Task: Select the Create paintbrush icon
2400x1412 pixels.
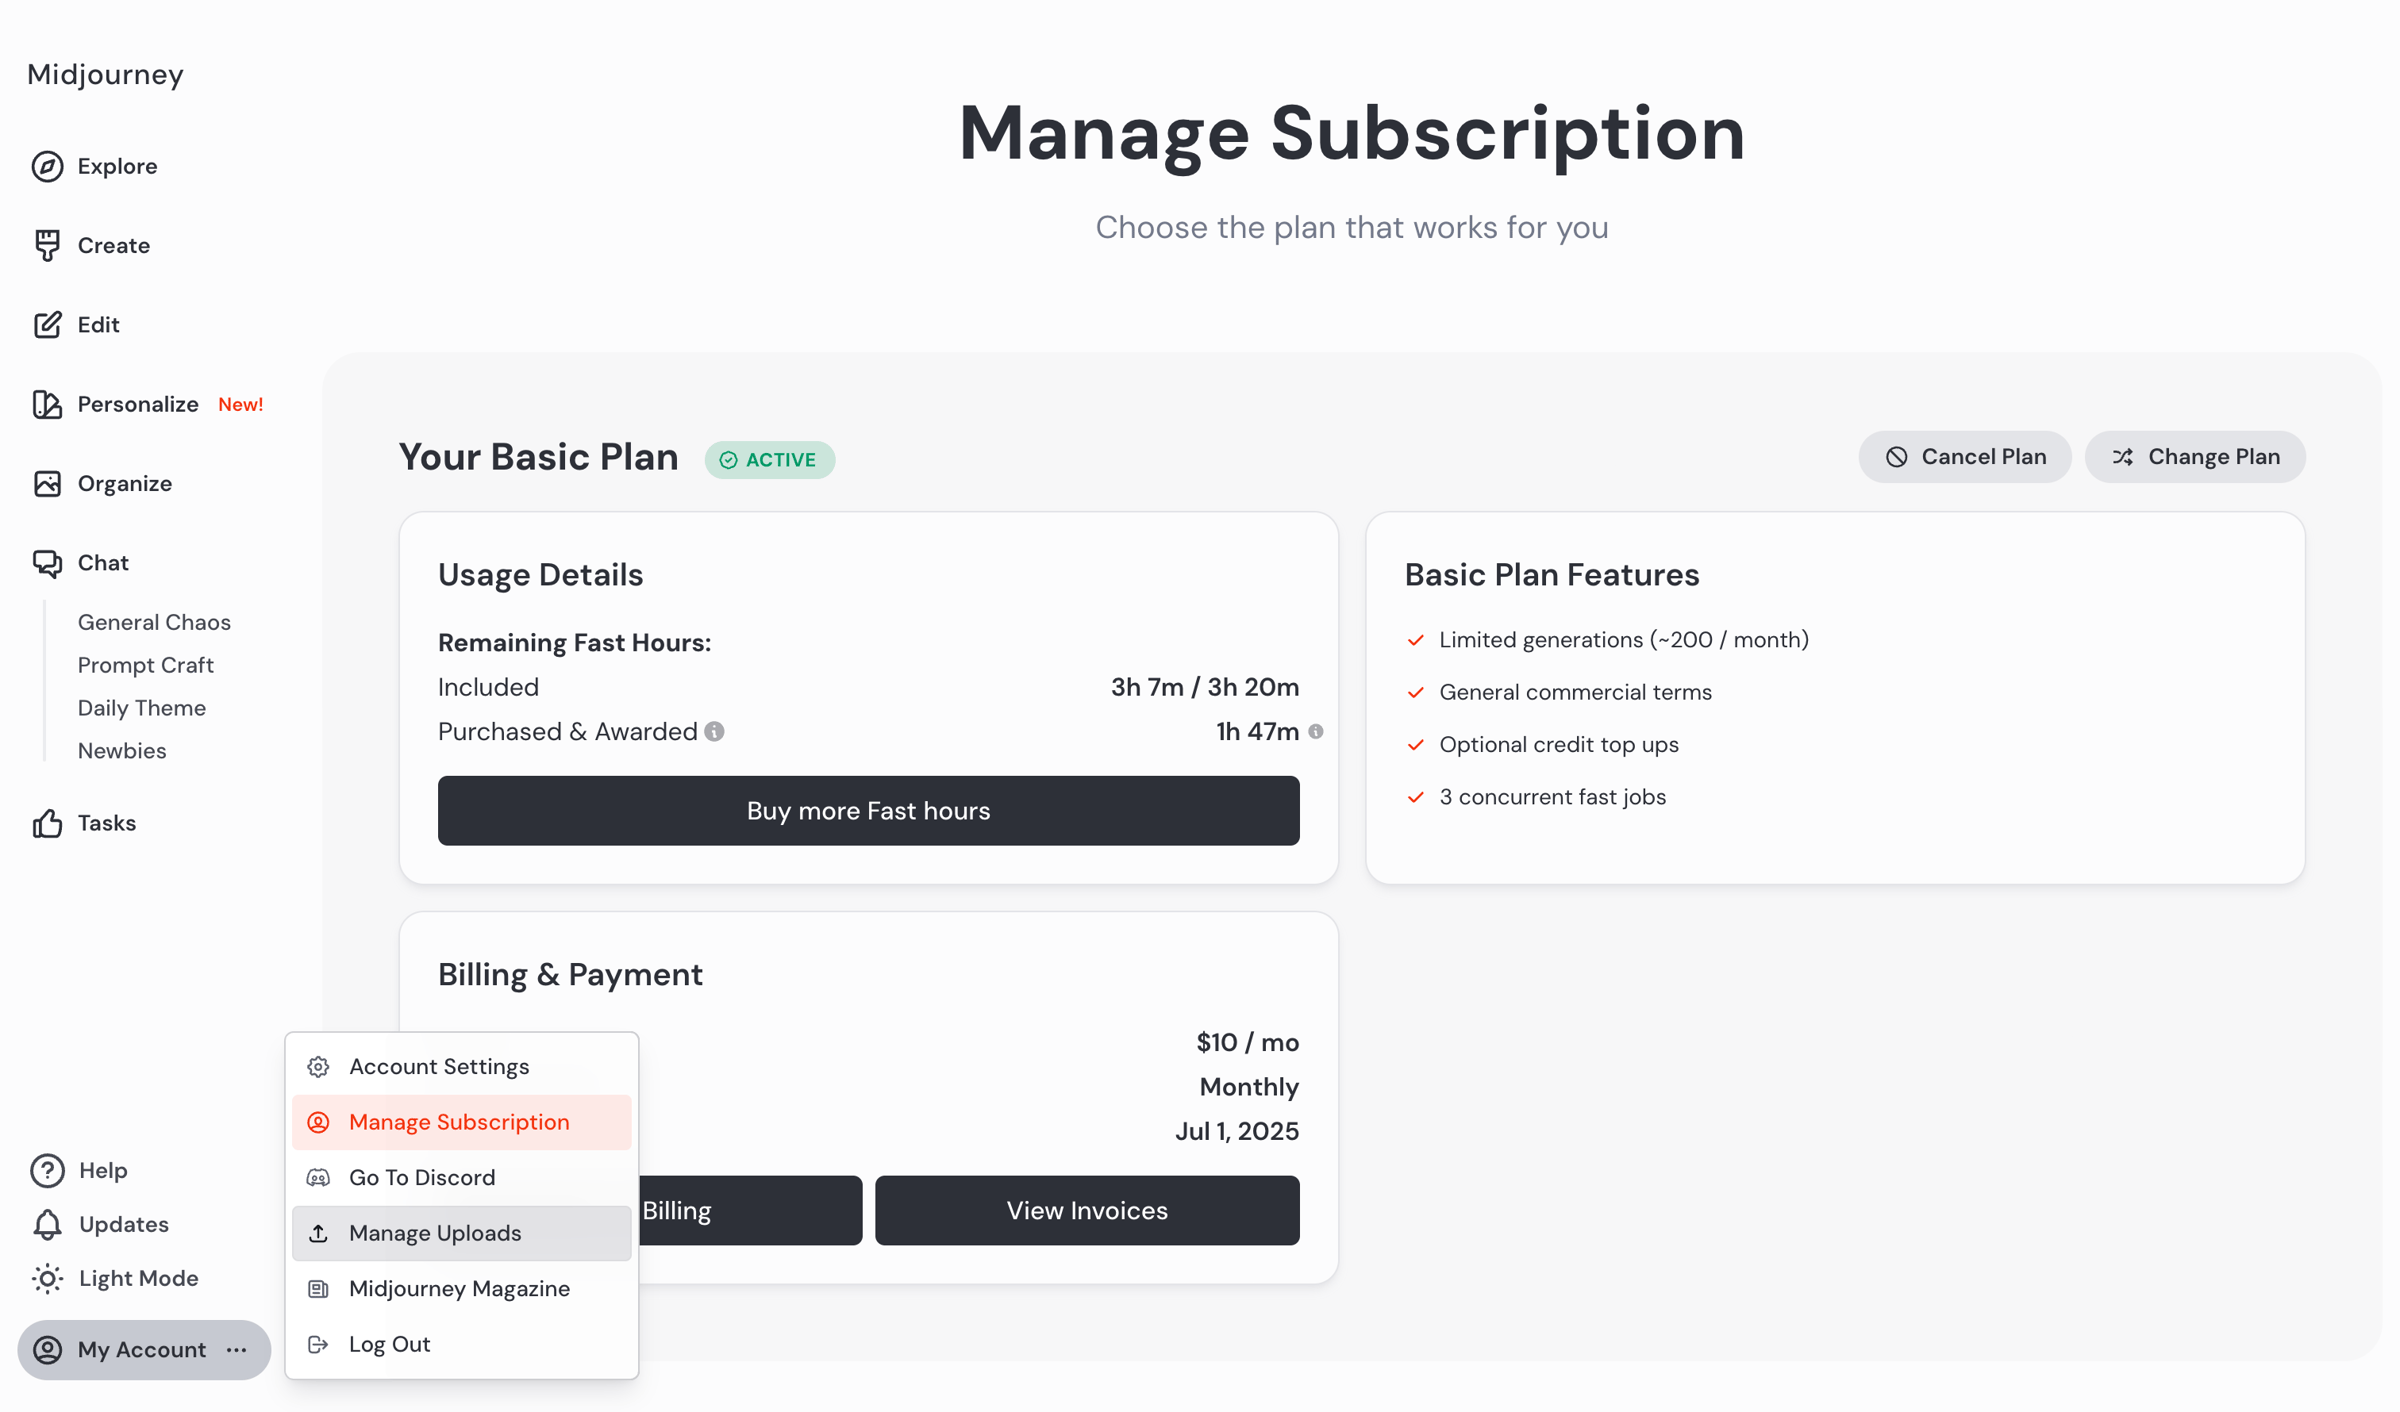Action: (x=47, y=245)
